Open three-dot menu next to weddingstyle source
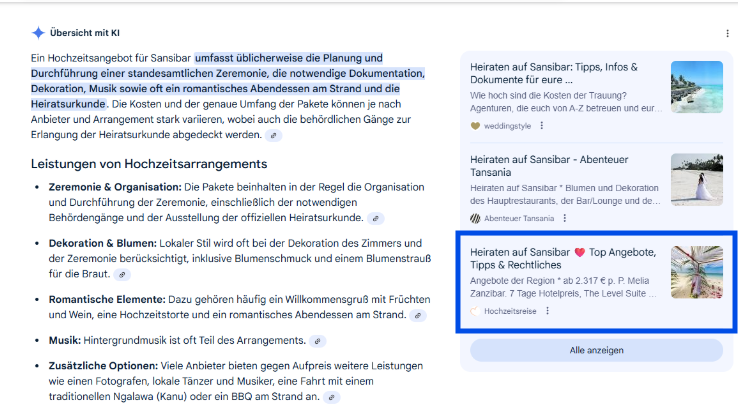The width and height of the screenshot is (738, 418). click(x=542, y=126)
